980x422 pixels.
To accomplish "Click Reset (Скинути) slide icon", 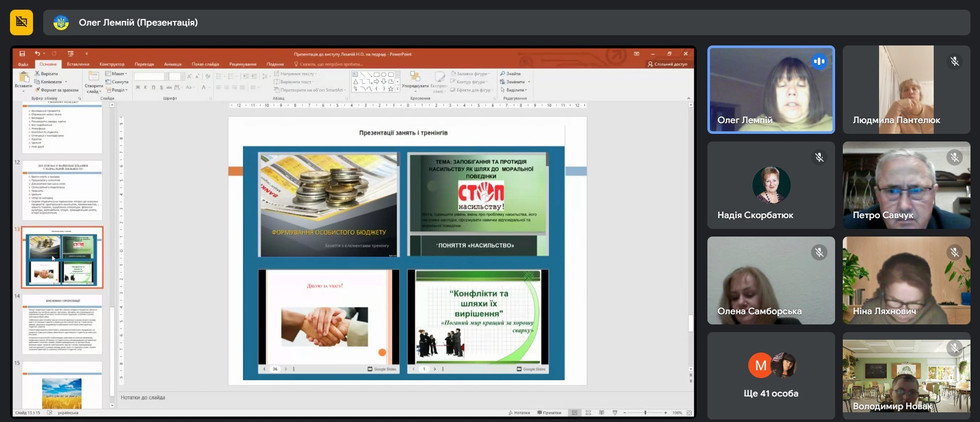I will point(109,81).
